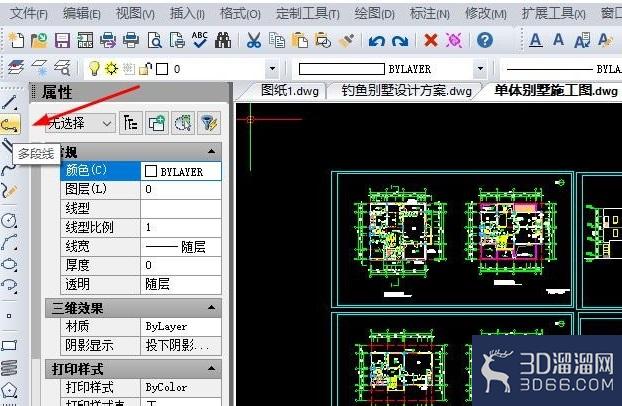Click the New drawing icon
This screenshot has height=406, width=622.
click(16, 40)
